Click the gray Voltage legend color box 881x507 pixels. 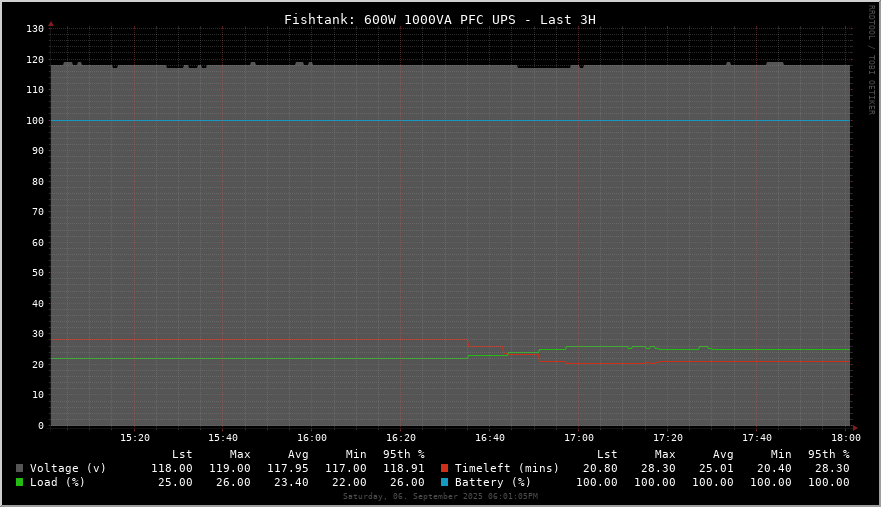point(20,468)
